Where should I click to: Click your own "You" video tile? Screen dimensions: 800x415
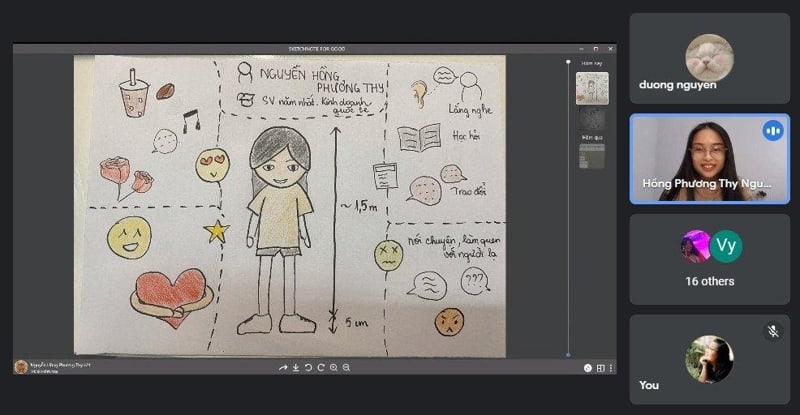(x=709, y=360)
